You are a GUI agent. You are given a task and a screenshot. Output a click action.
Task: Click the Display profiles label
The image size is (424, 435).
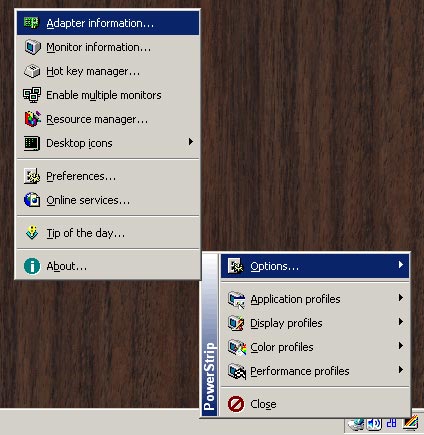[286, 323]
